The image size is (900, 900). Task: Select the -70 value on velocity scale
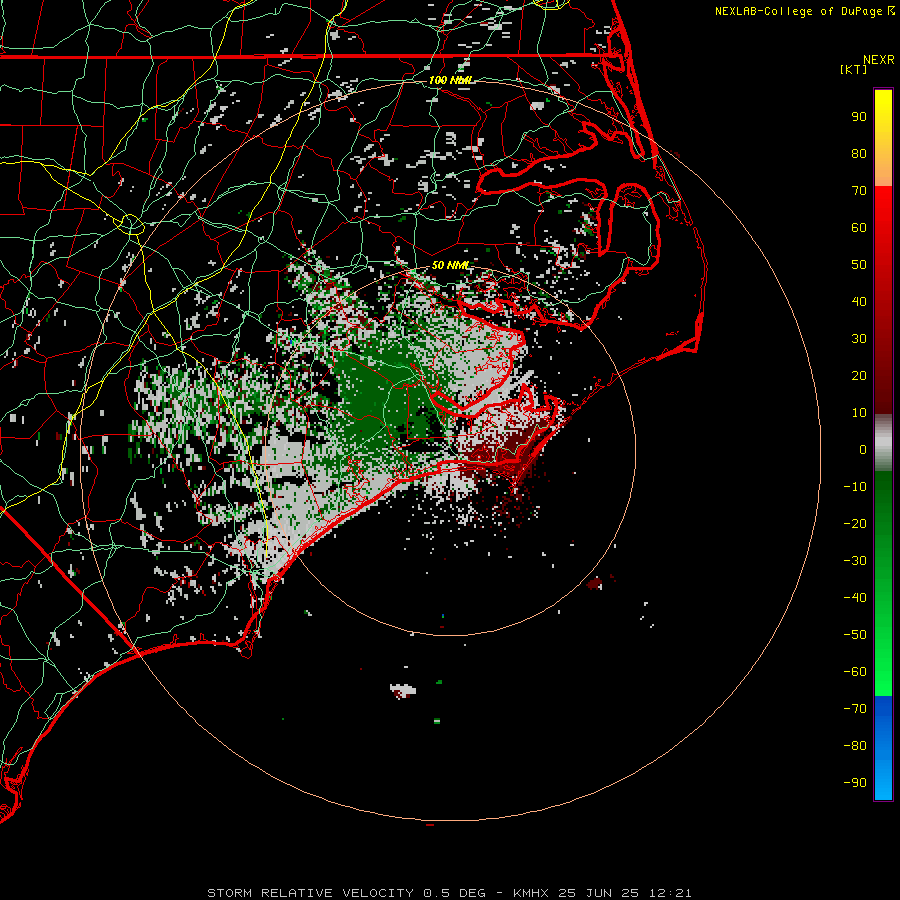click(855, 709)
